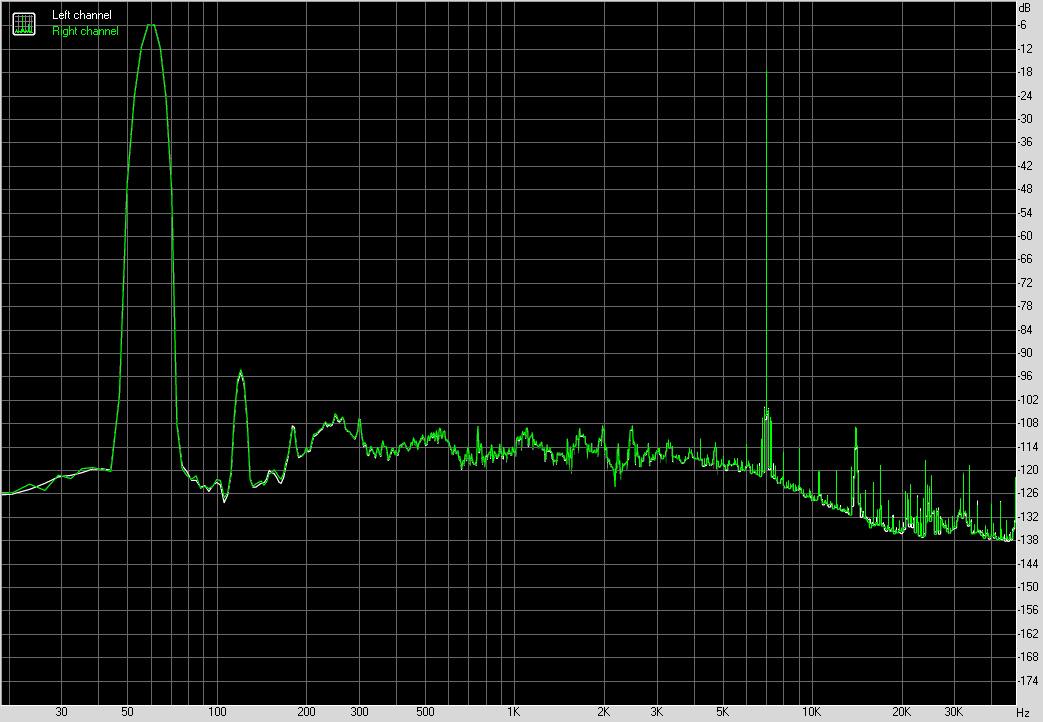
Task: Click the tall 60 Hz peak top
Action: coord(150,25)
